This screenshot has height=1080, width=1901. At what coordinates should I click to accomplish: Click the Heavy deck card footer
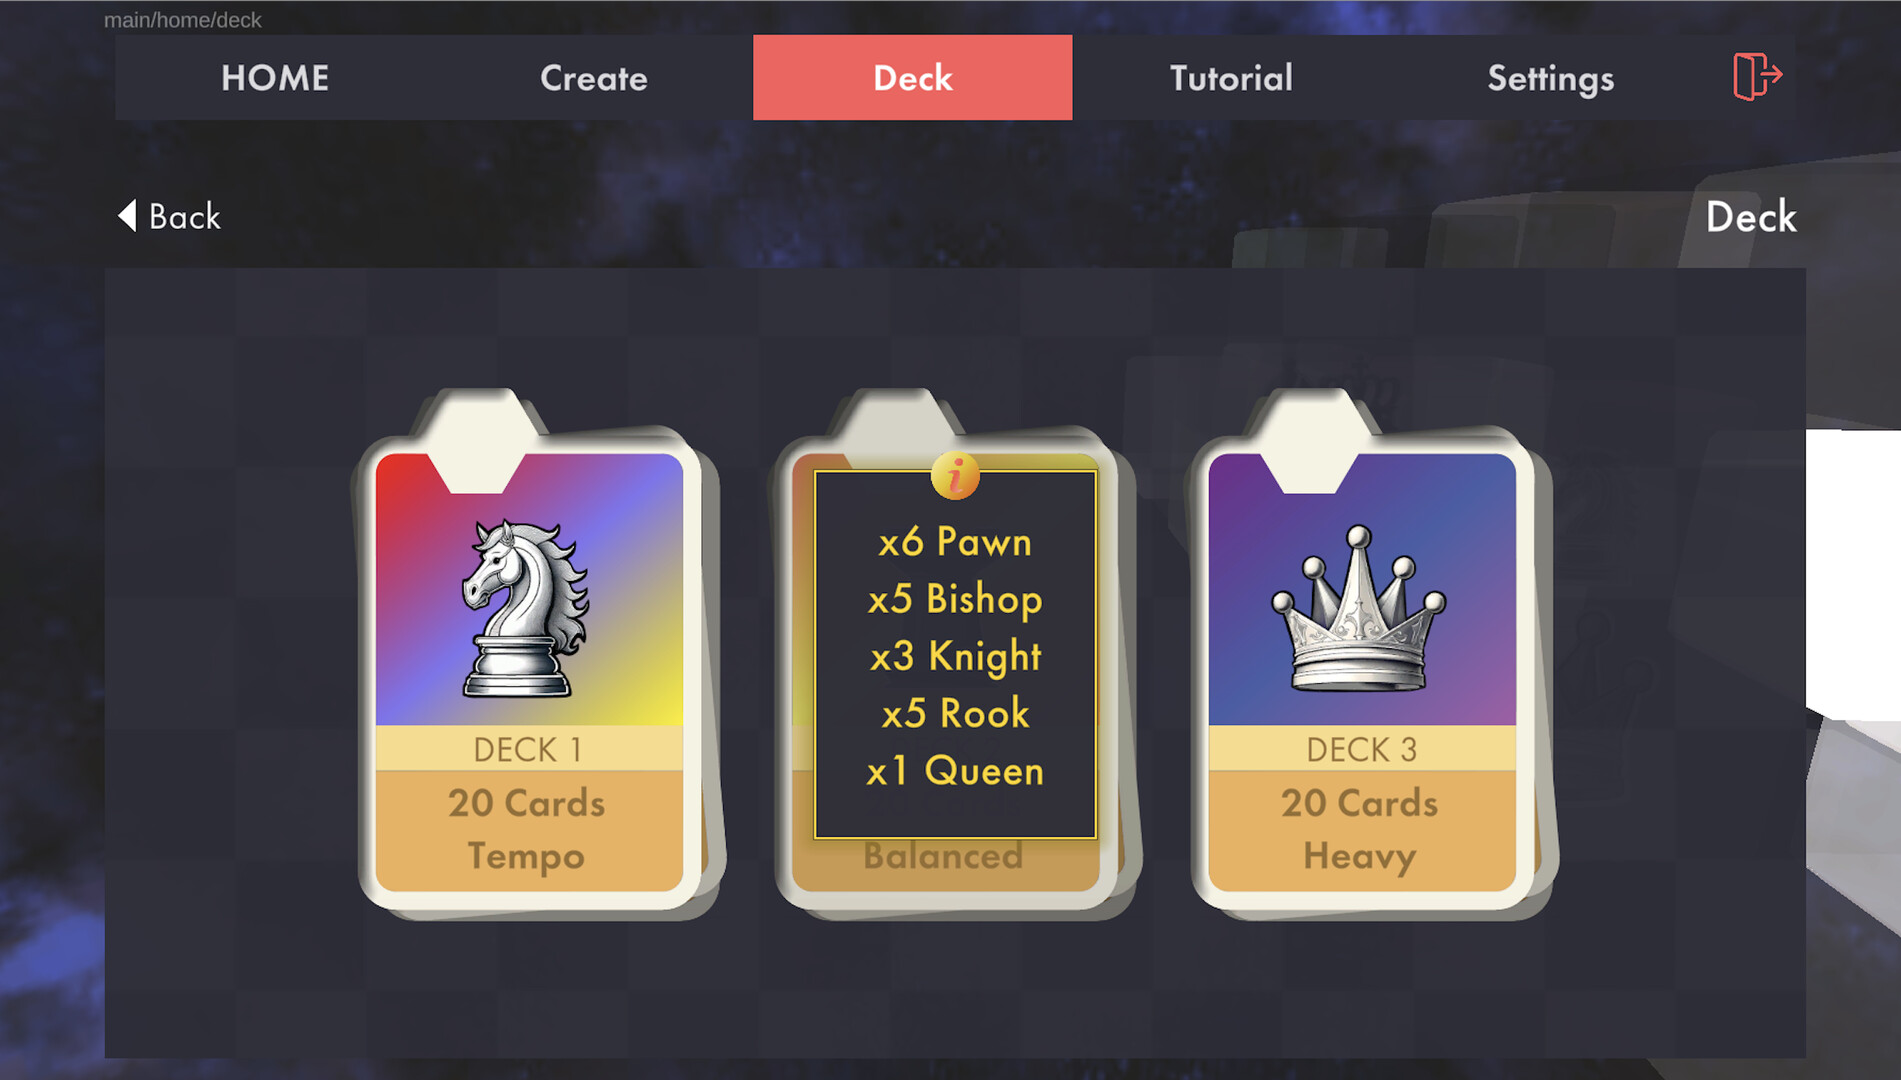coord(1362,830)
